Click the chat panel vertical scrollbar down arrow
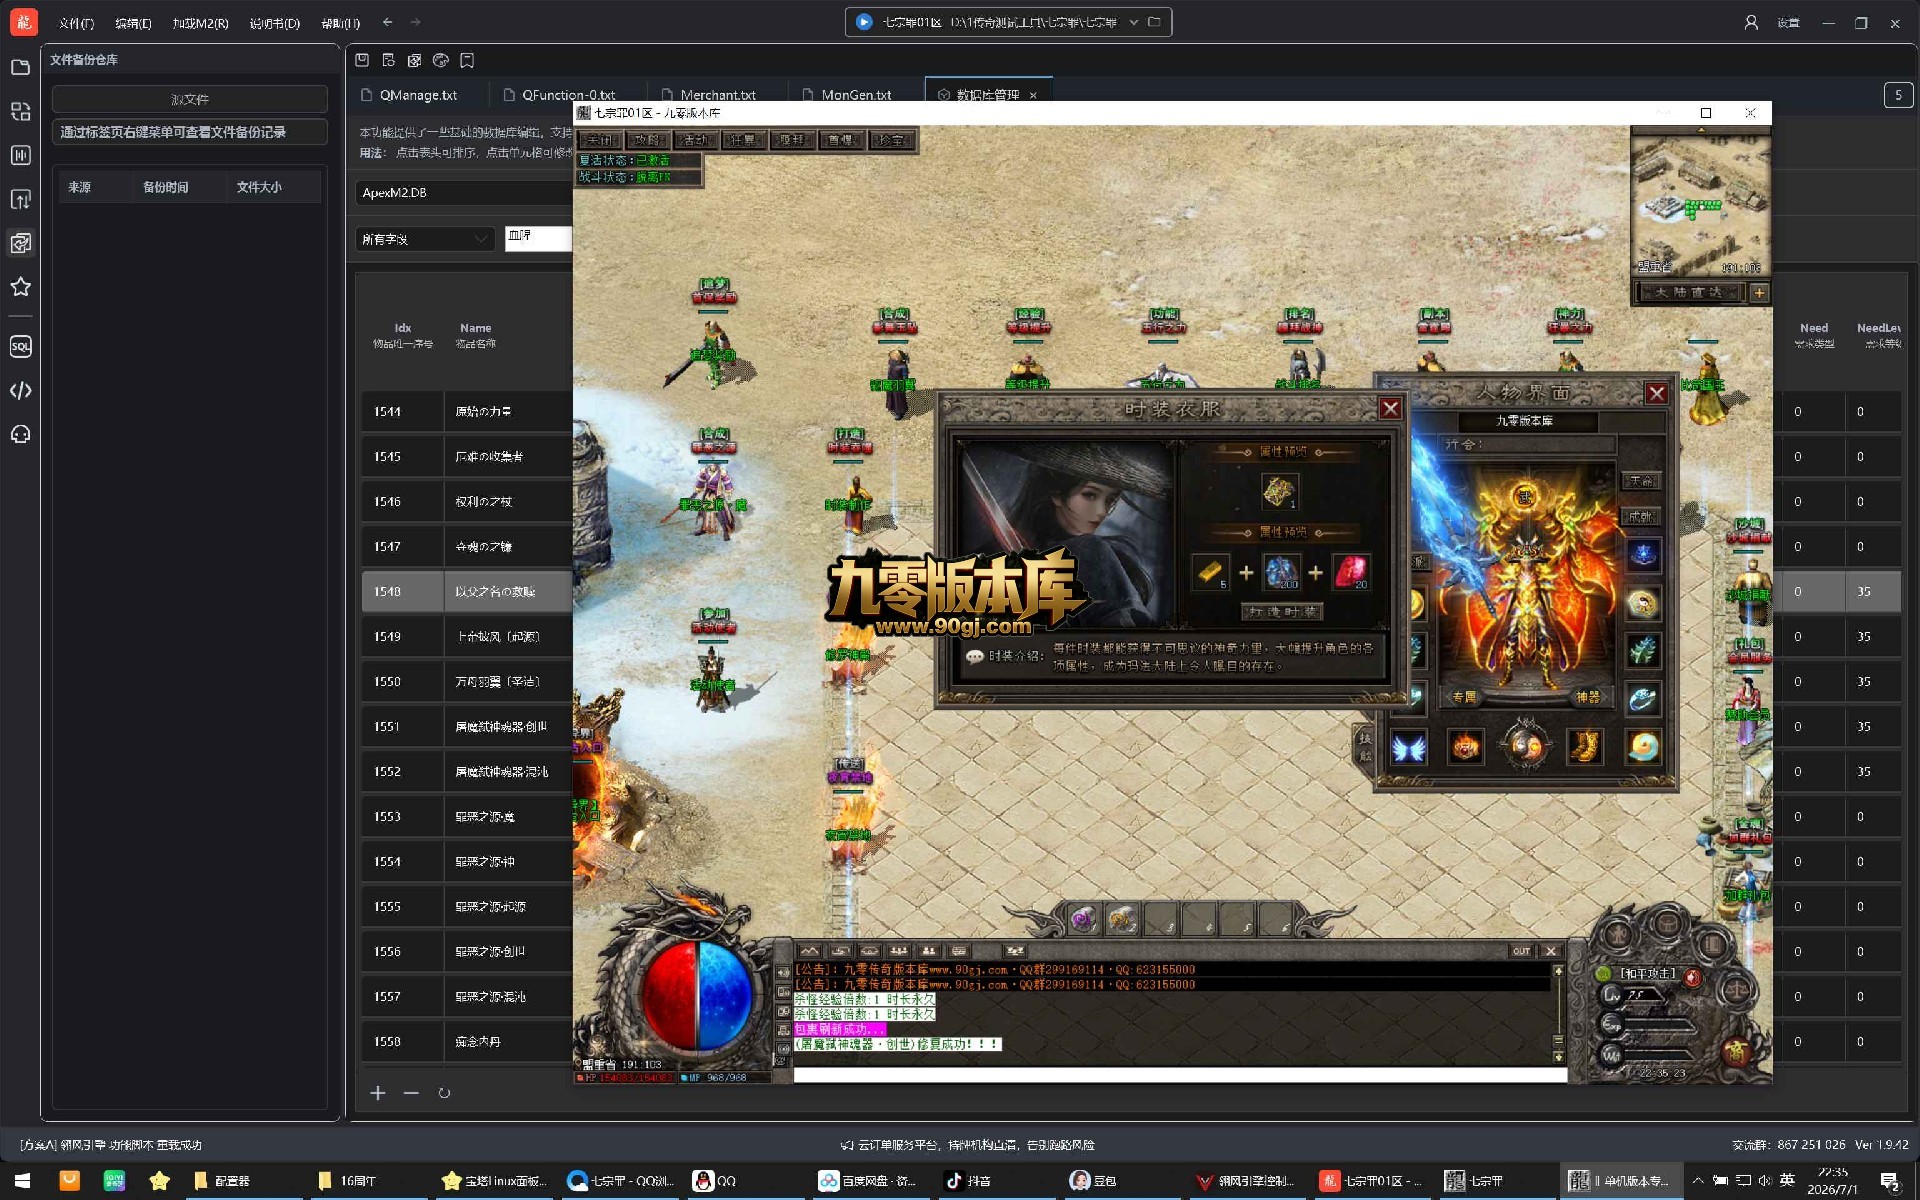The height and width of the screenshot is (1200, 1920). [x=1557, y=1056]
